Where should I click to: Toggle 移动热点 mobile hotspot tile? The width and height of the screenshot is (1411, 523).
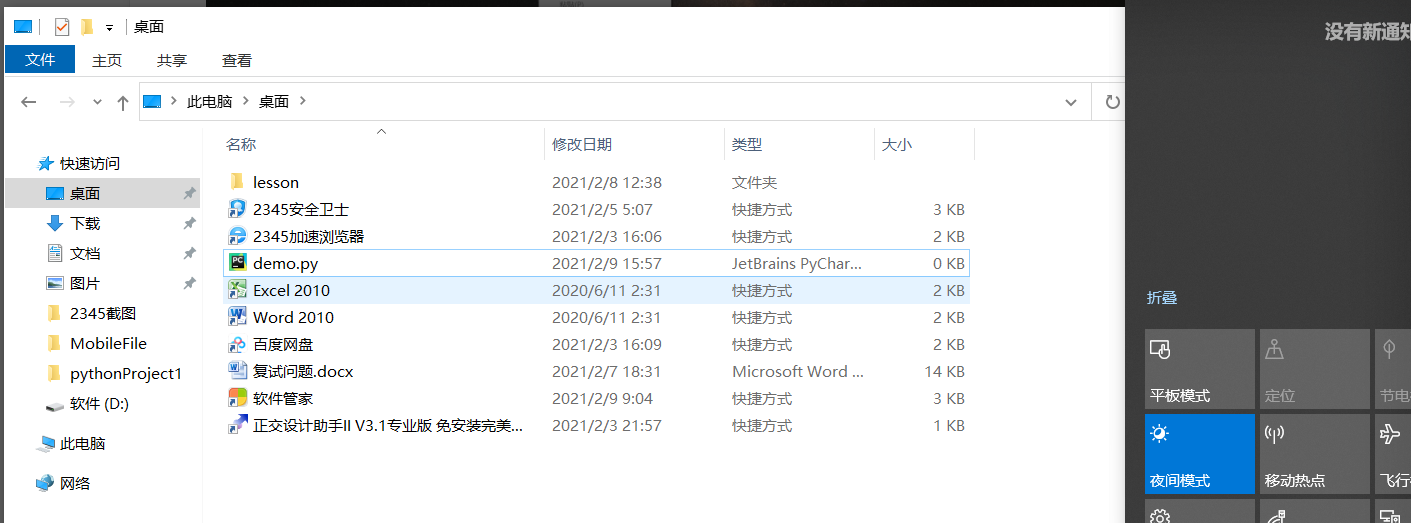[x=1315, y=454]
